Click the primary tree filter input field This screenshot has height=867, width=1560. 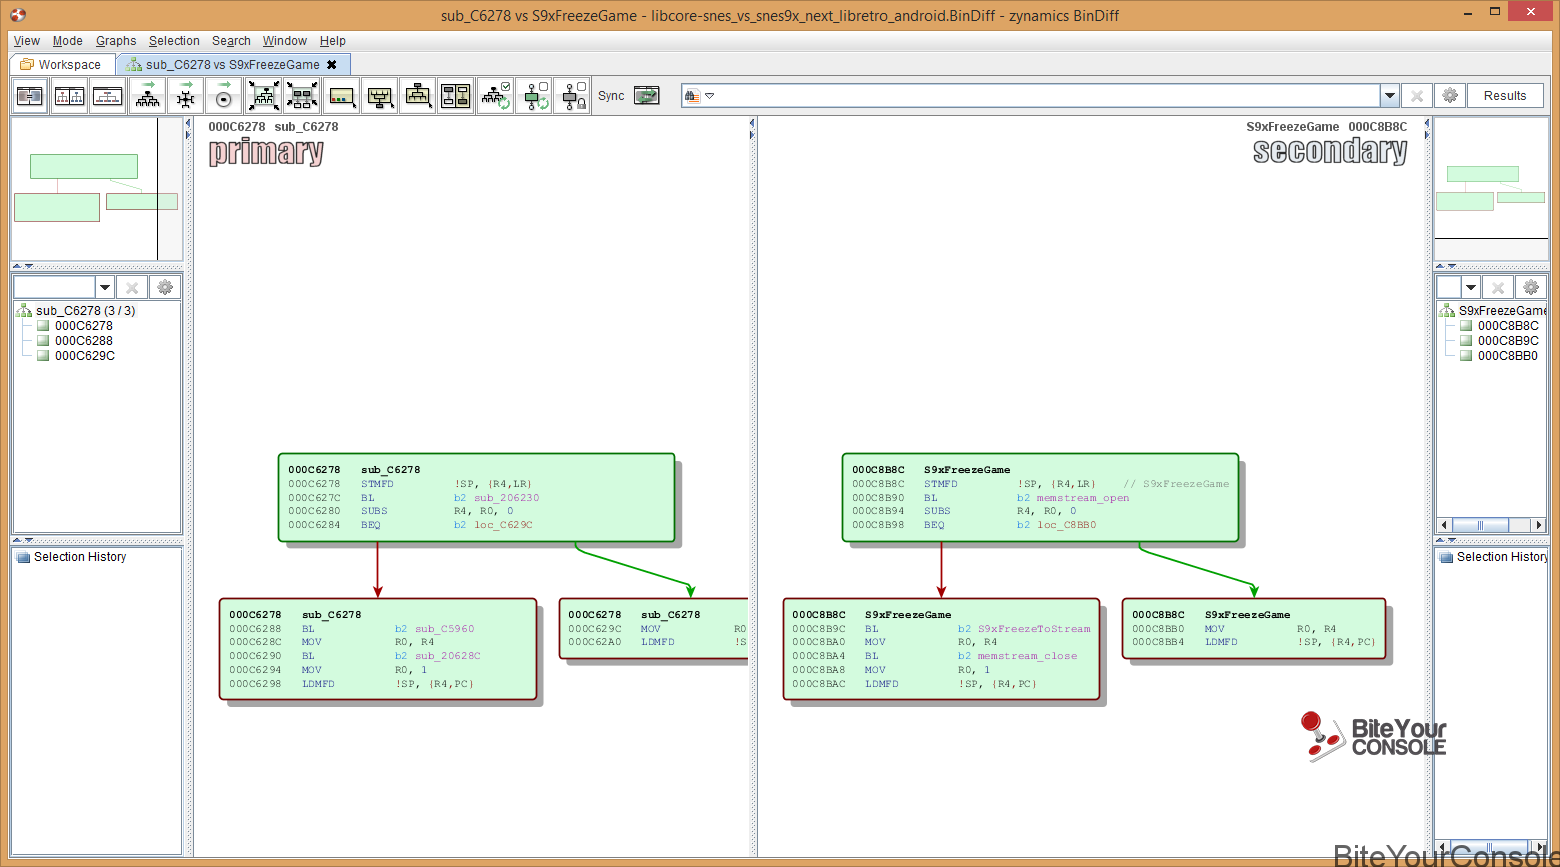(54, 287)
